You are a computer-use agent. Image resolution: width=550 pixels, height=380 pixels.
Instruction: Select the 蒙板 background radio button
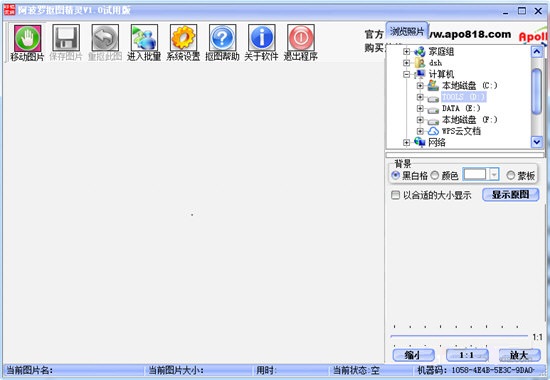511,175
